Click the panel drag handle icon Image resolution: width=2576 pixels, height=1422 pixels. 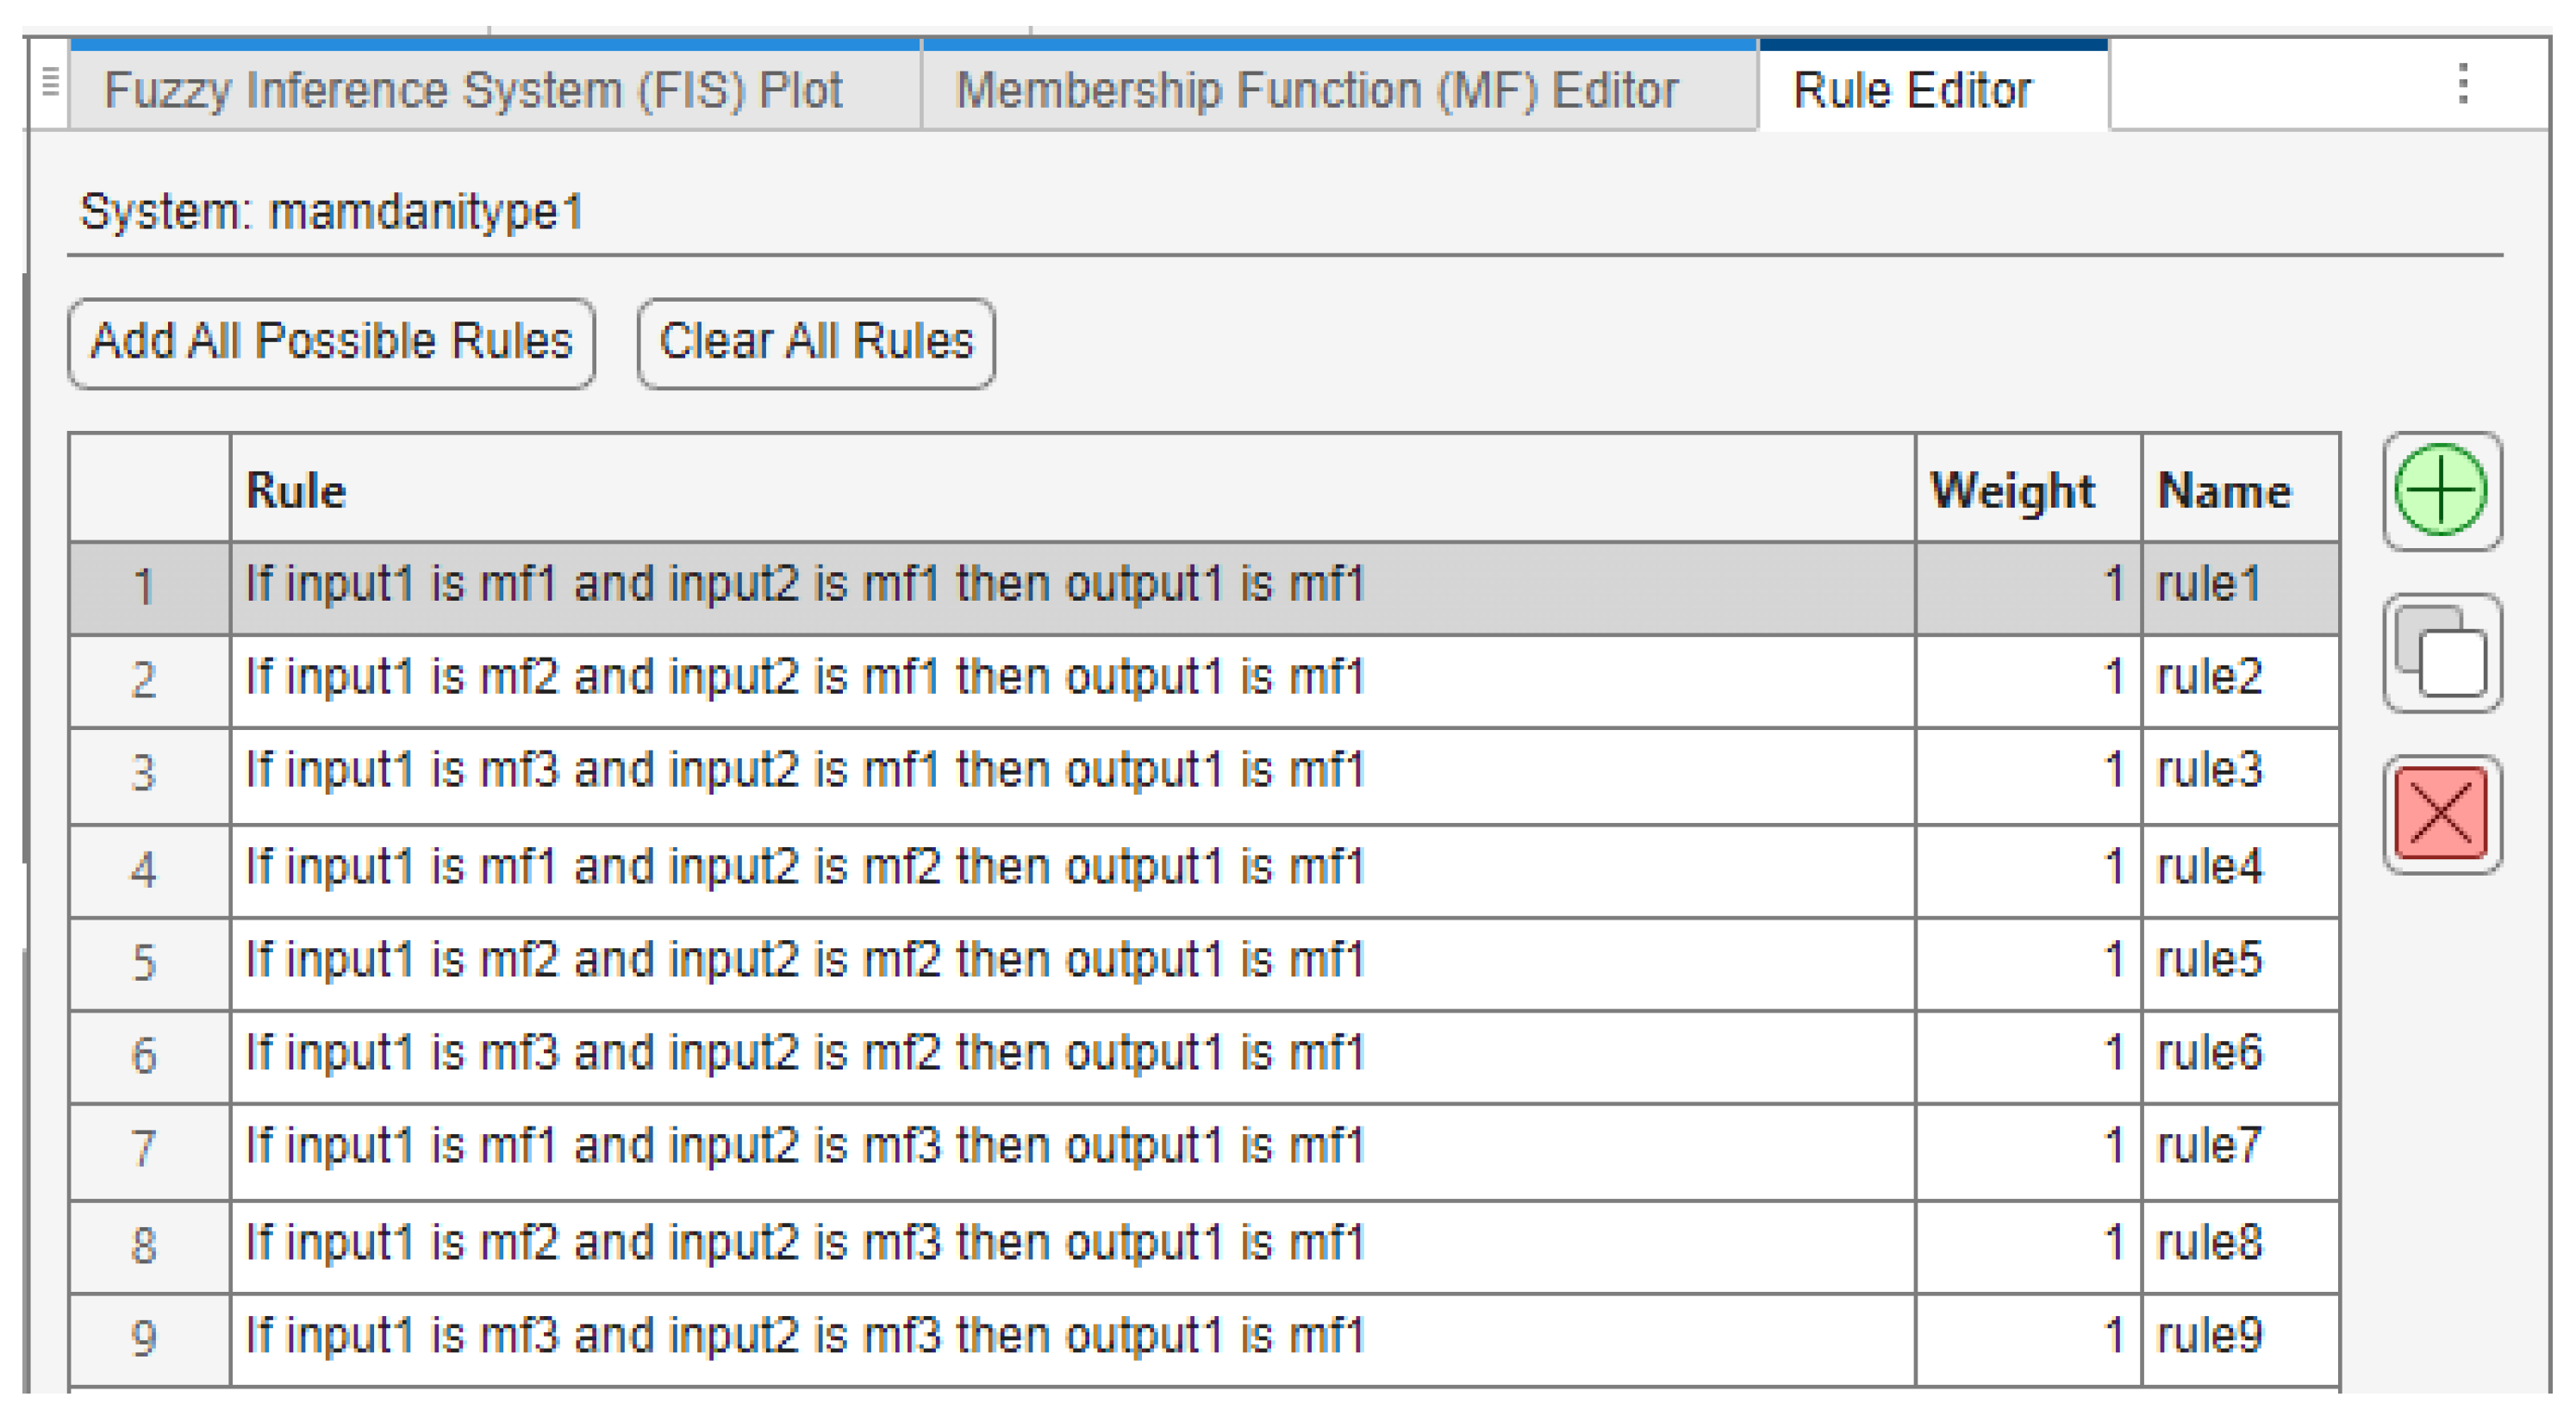[x=50, y=82]
